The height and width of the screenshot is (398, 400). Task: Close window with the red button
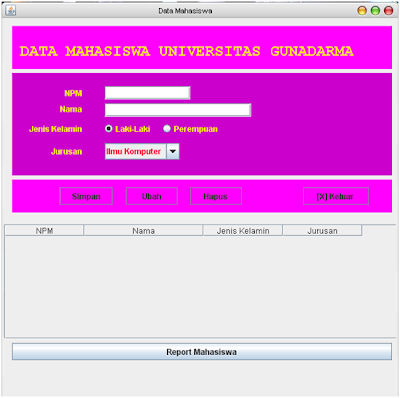coord(389,11)
